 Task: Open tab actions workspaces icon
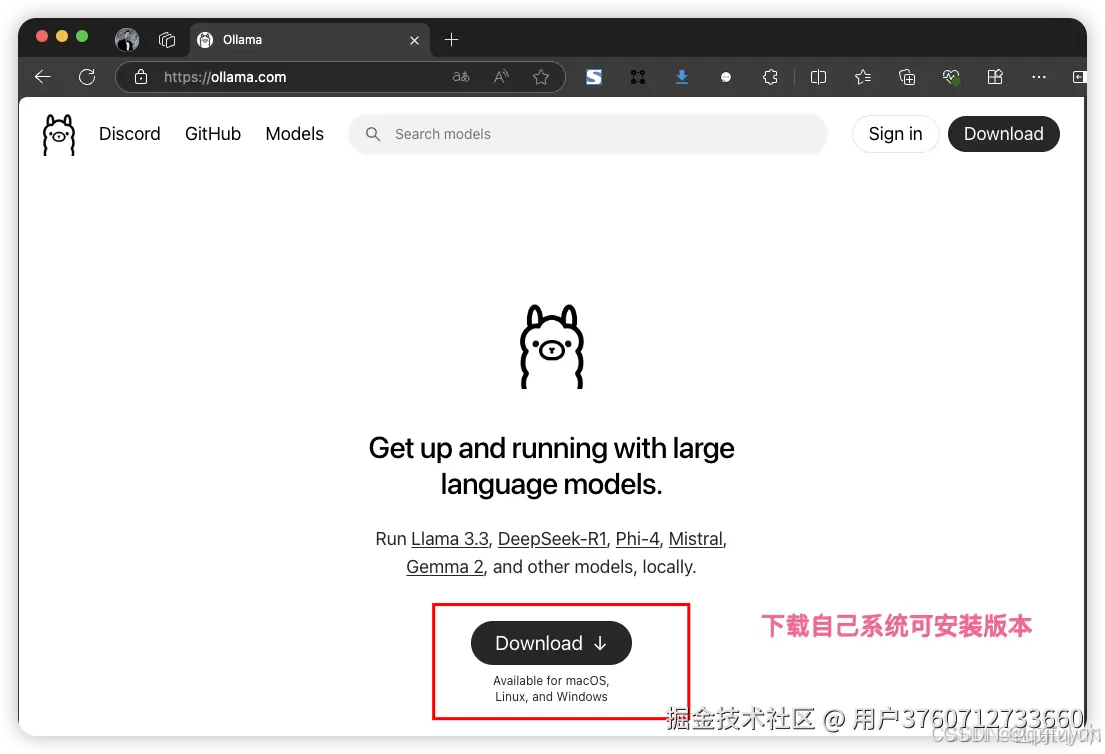[x=167, y=39]
